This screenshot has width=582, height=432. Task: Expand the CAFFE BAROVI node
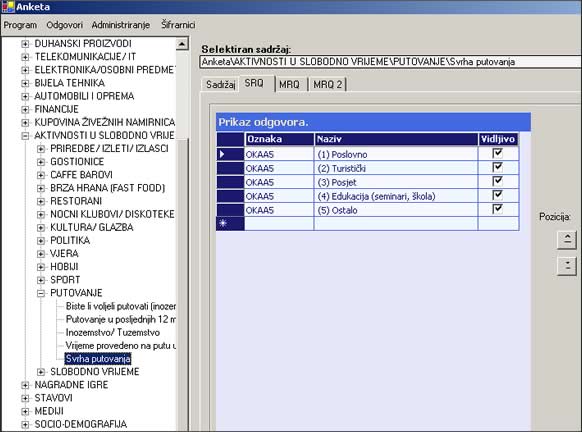tap(41, 175)
